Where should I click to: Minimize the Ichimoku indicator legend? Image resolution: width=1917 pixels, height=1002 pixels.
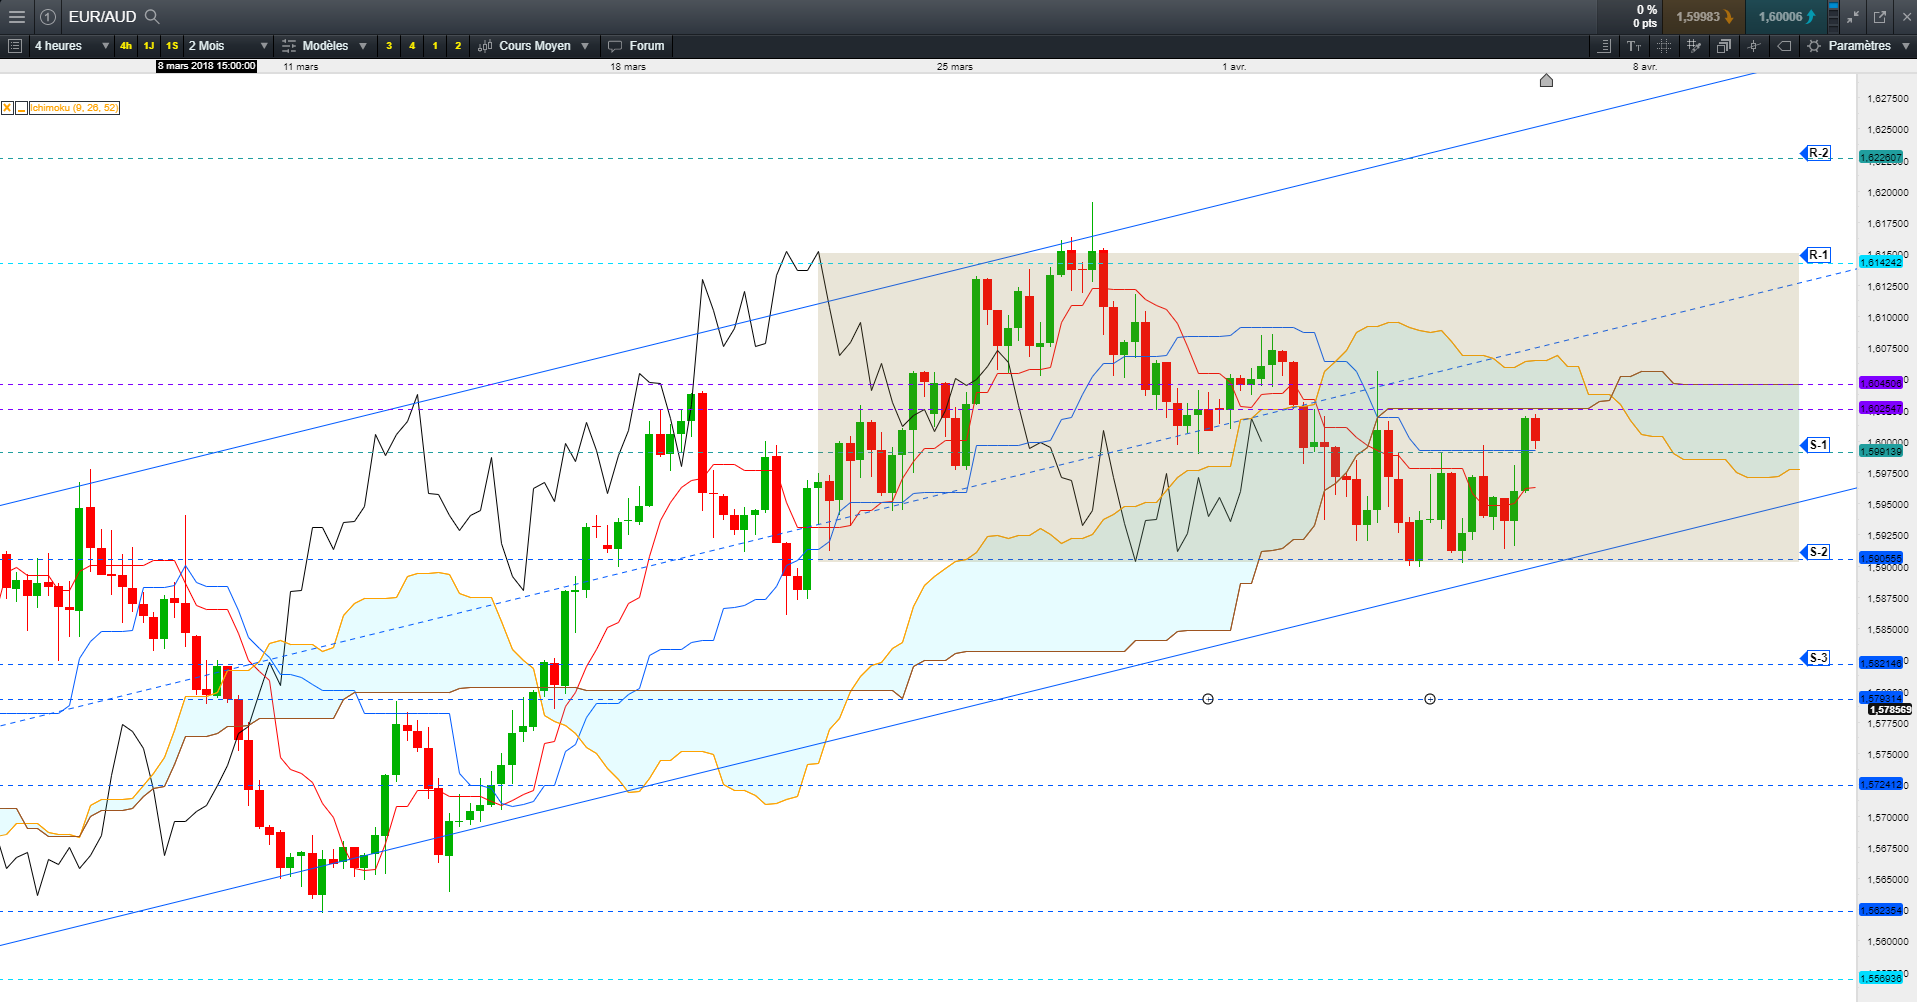(21, 108)
